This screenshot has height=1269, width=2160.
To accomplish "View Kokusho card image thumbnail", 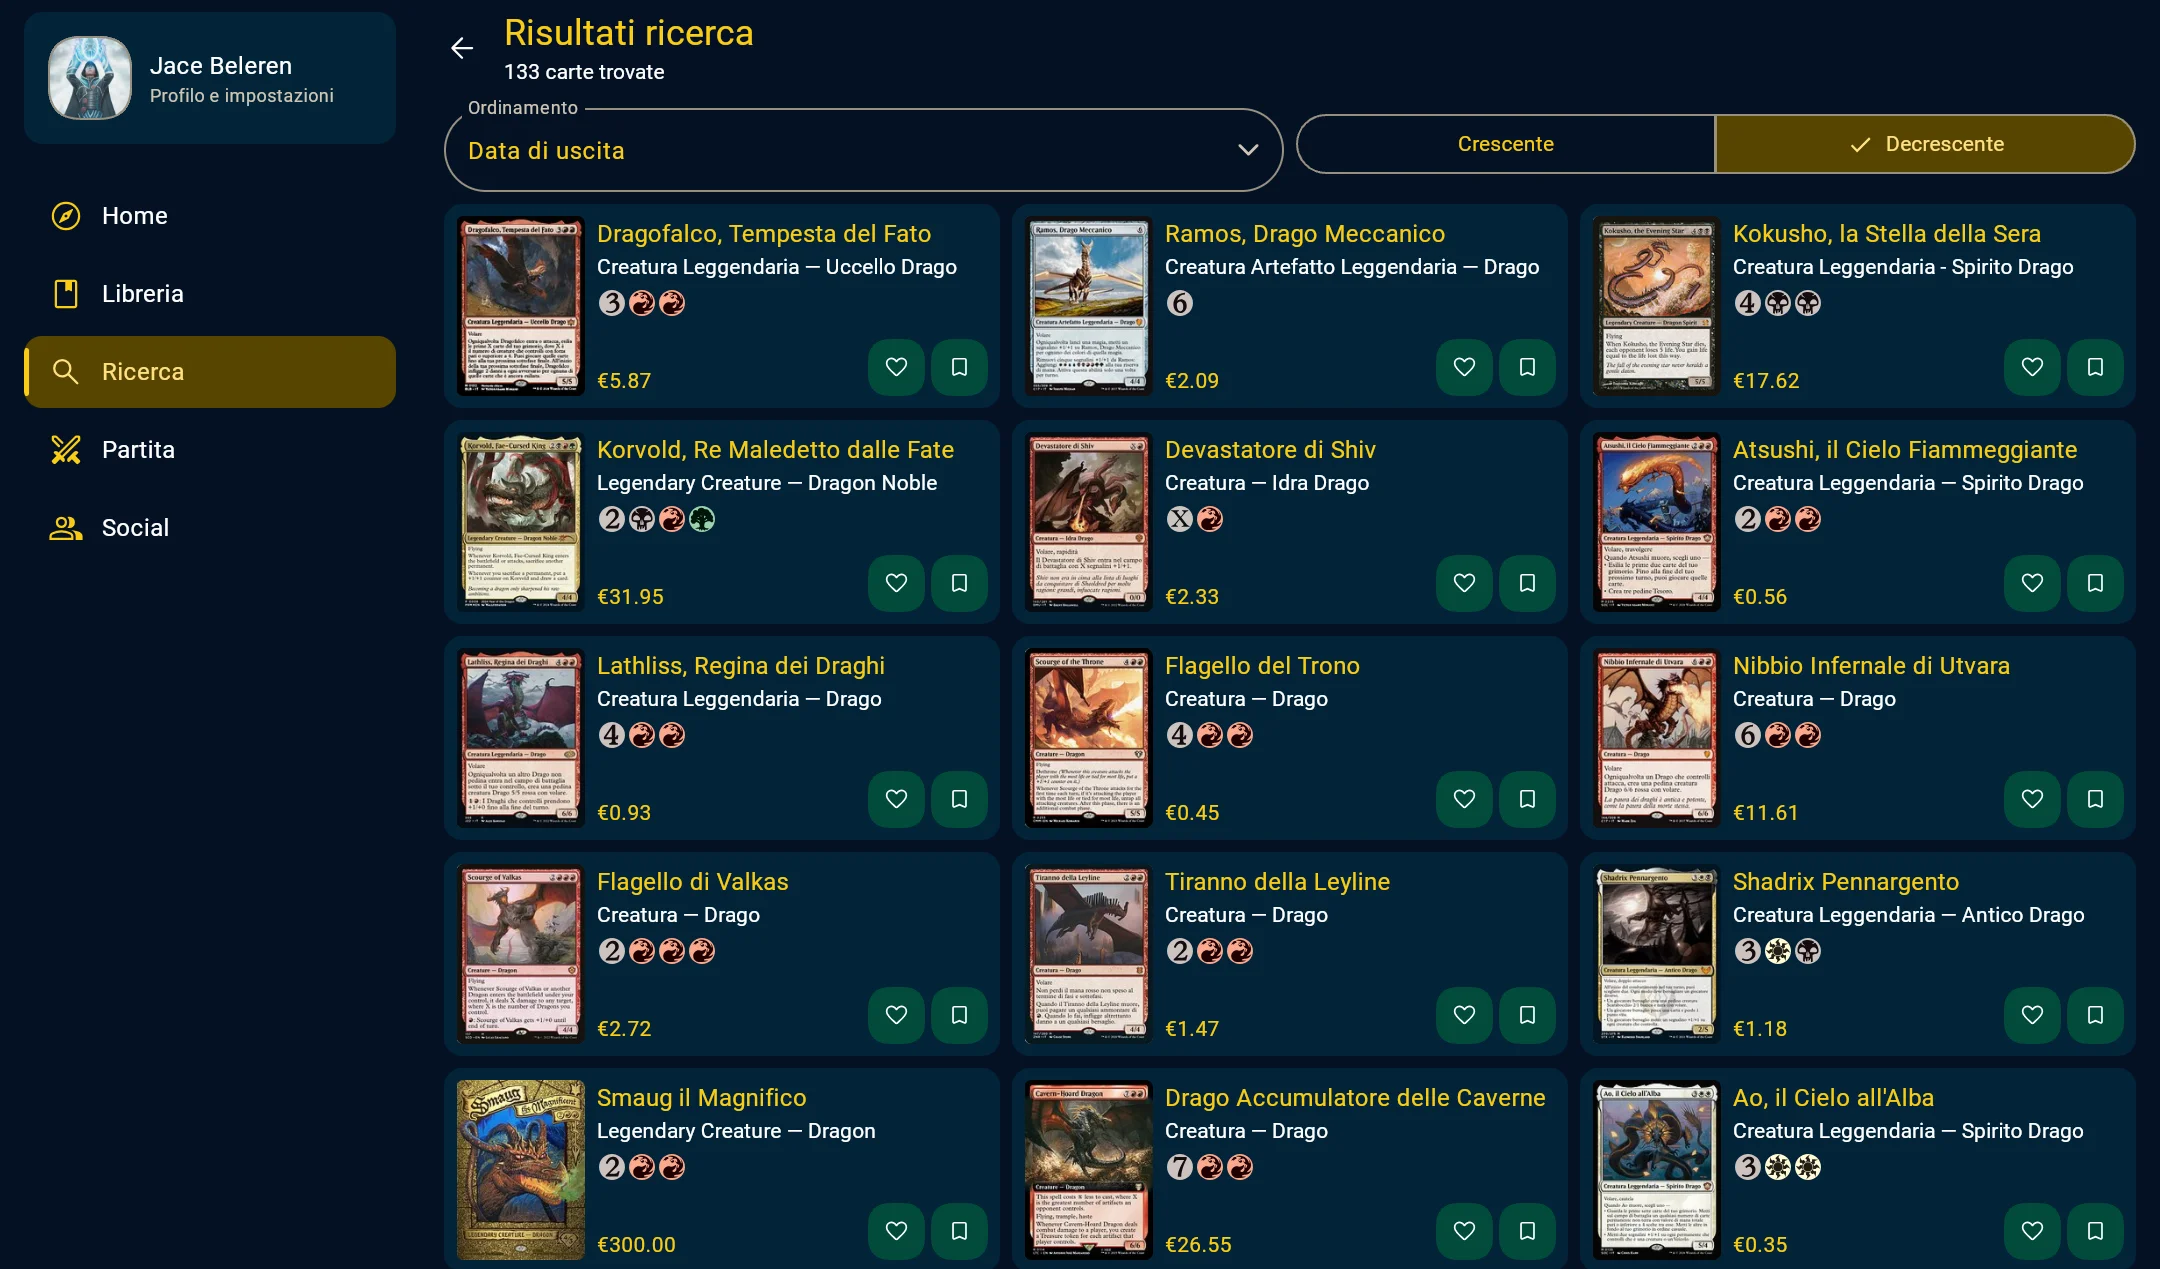I will (x=1656, y=306).
